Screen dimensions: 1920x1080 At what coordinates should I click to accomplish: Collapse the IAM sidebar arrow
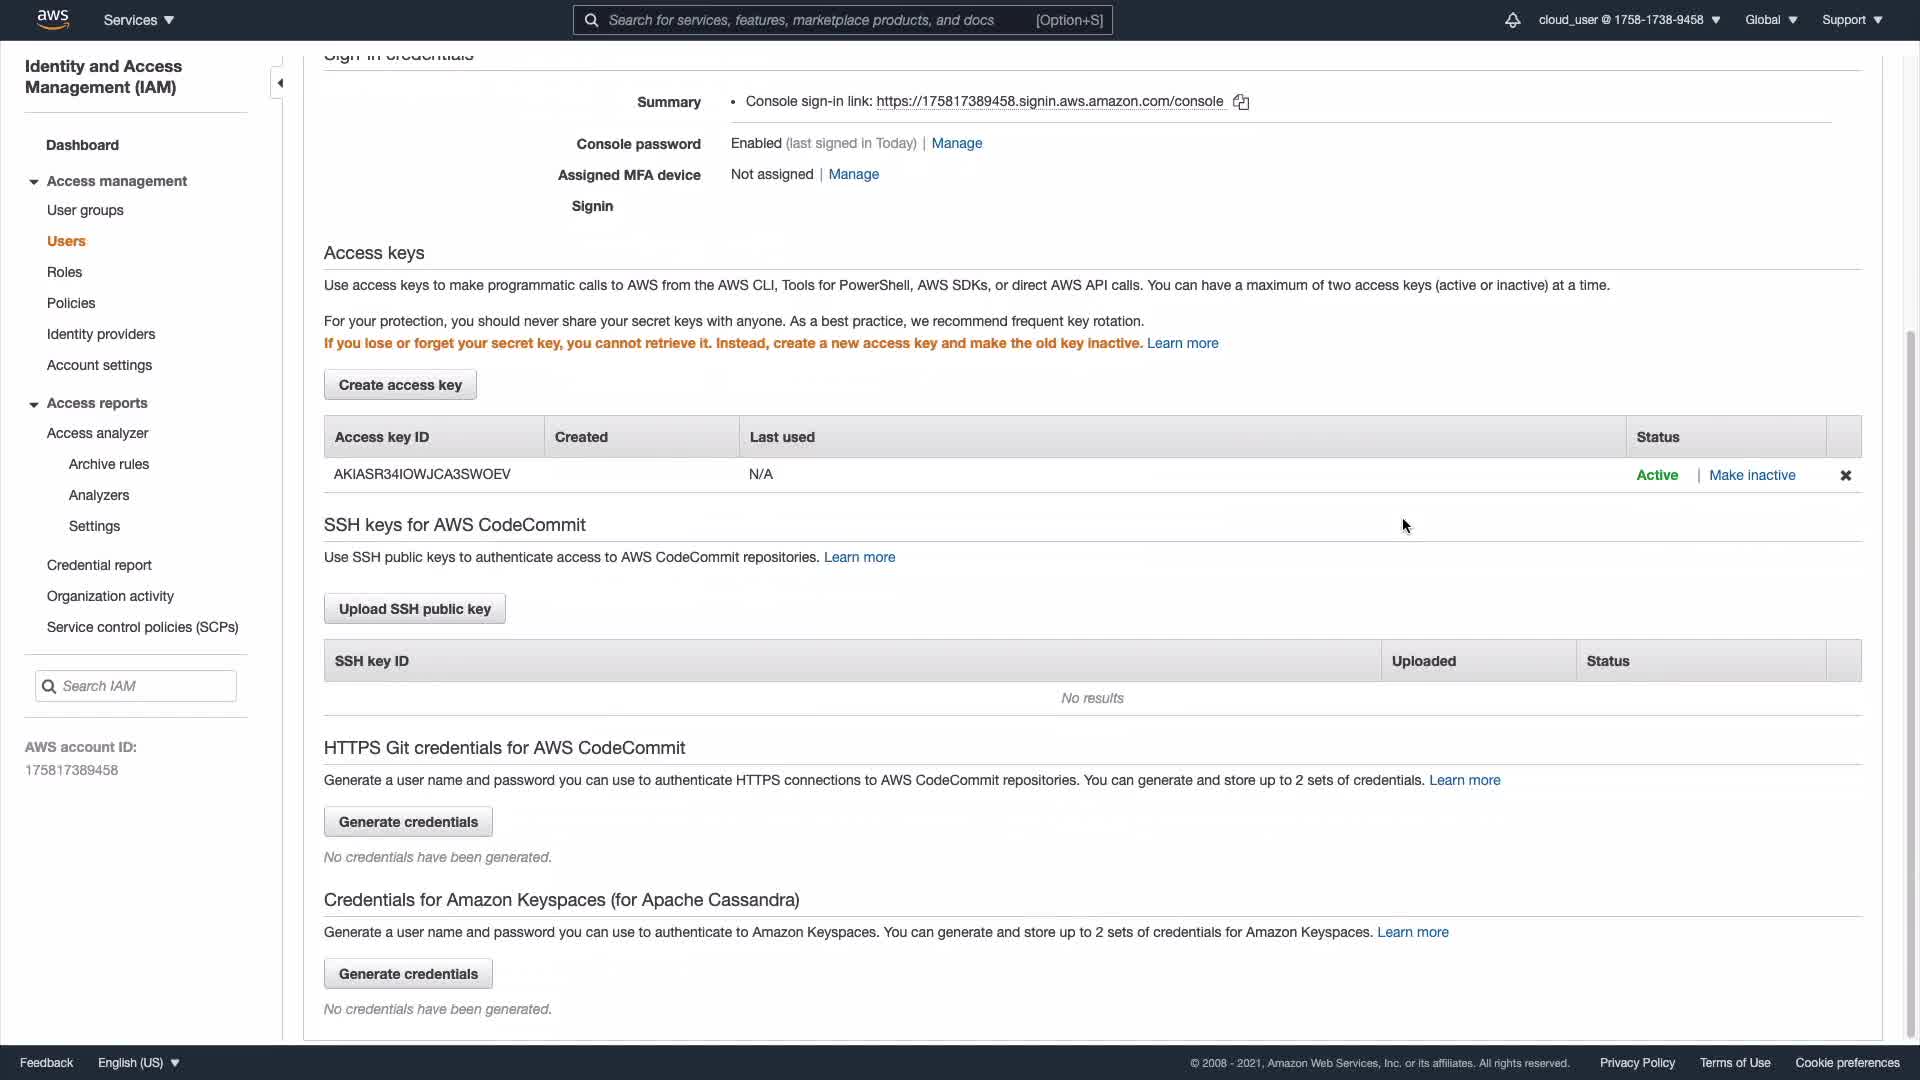pos(280,83)
